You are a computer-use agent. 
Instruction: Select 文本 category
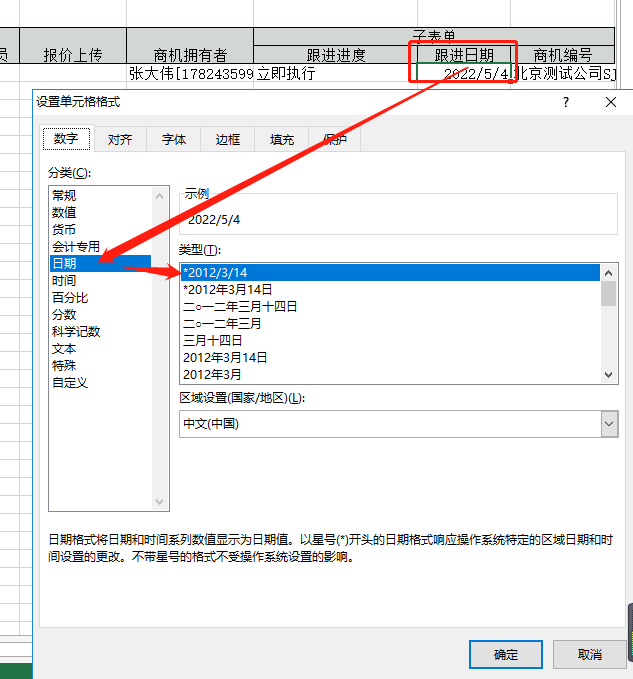pyautogui.click(x=100, y=349)
